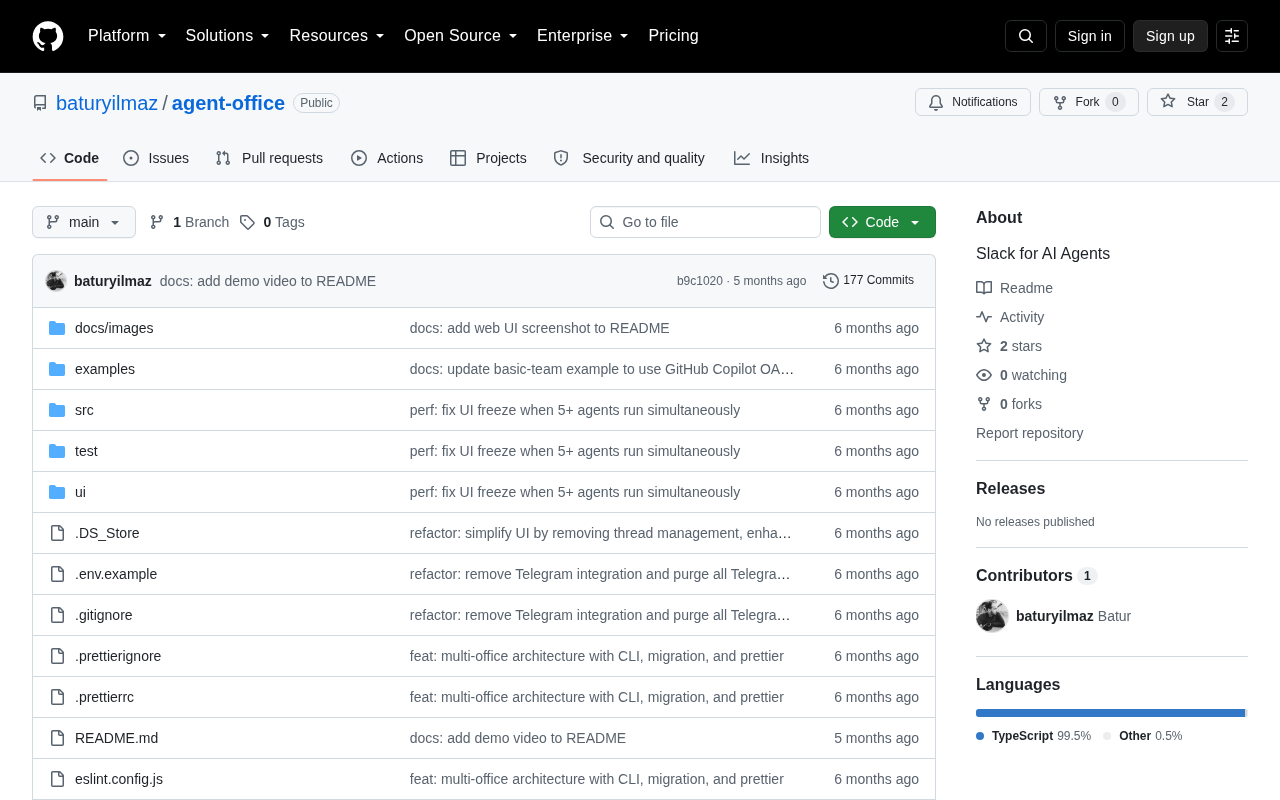The image size is (1280, 800).
Task: Switch to the Pull requests tab
Action: click(x=269, y=158)
